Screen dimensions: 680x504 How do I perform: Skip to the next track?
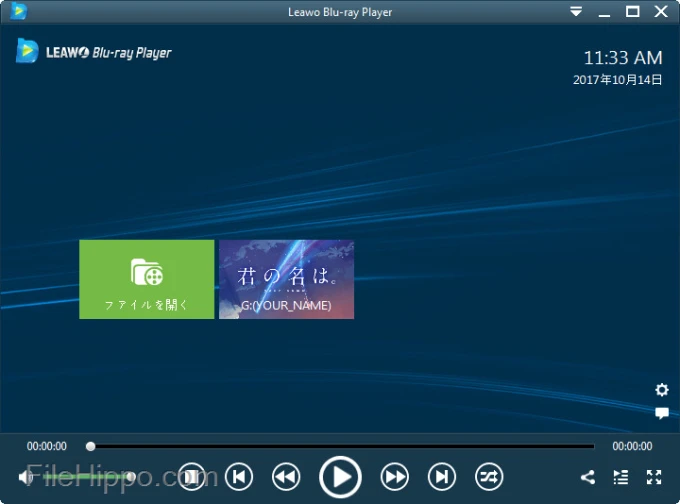(441, 477)
